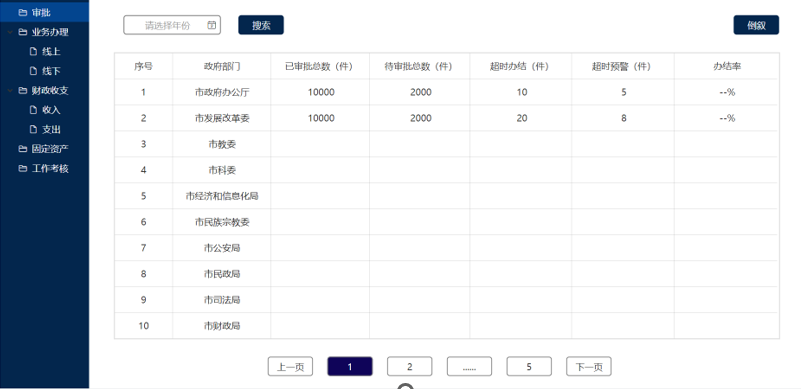Click the 待审批总数（件） column header
The image size is (801, 389).
(420, 66)
